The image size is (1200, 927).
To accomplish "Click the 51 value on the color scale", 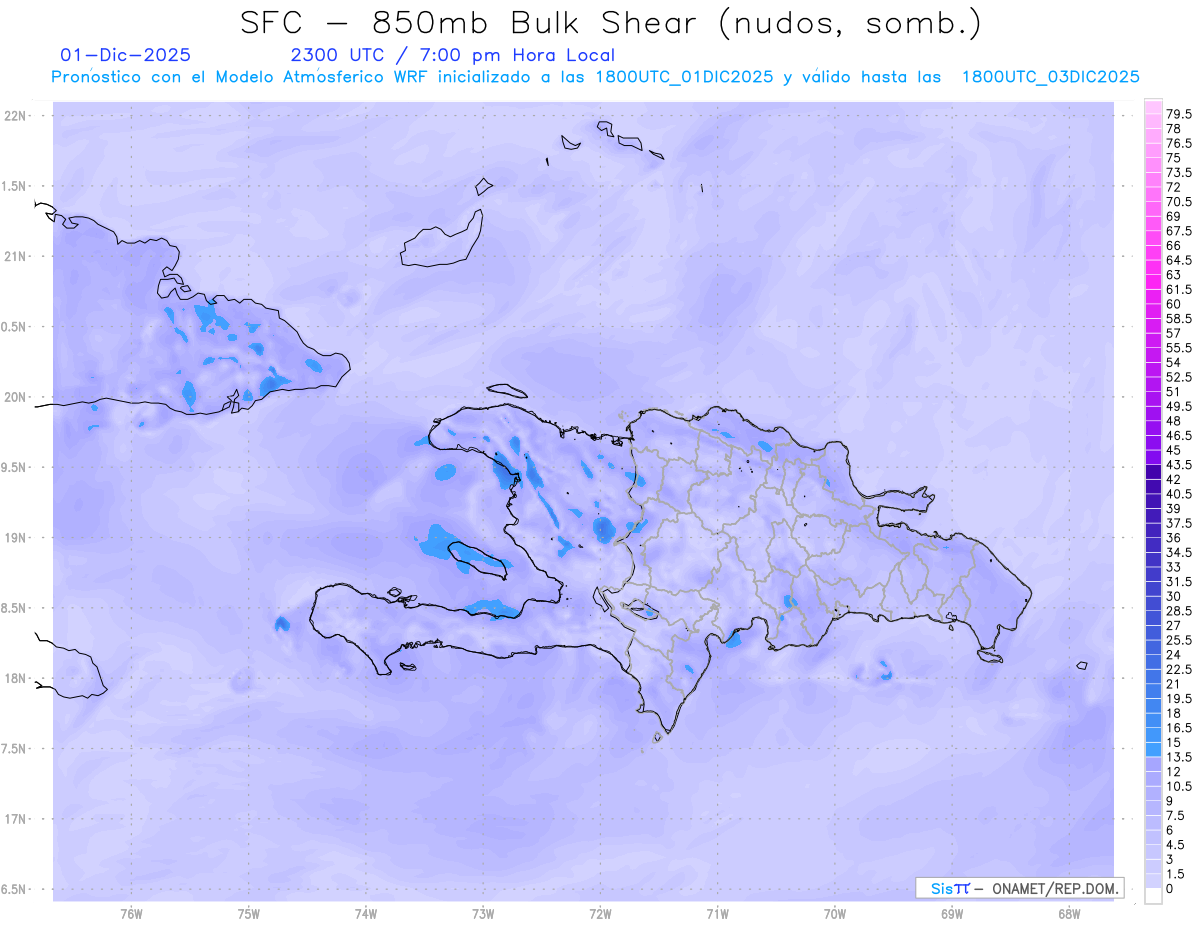I will click(1174, 392).
